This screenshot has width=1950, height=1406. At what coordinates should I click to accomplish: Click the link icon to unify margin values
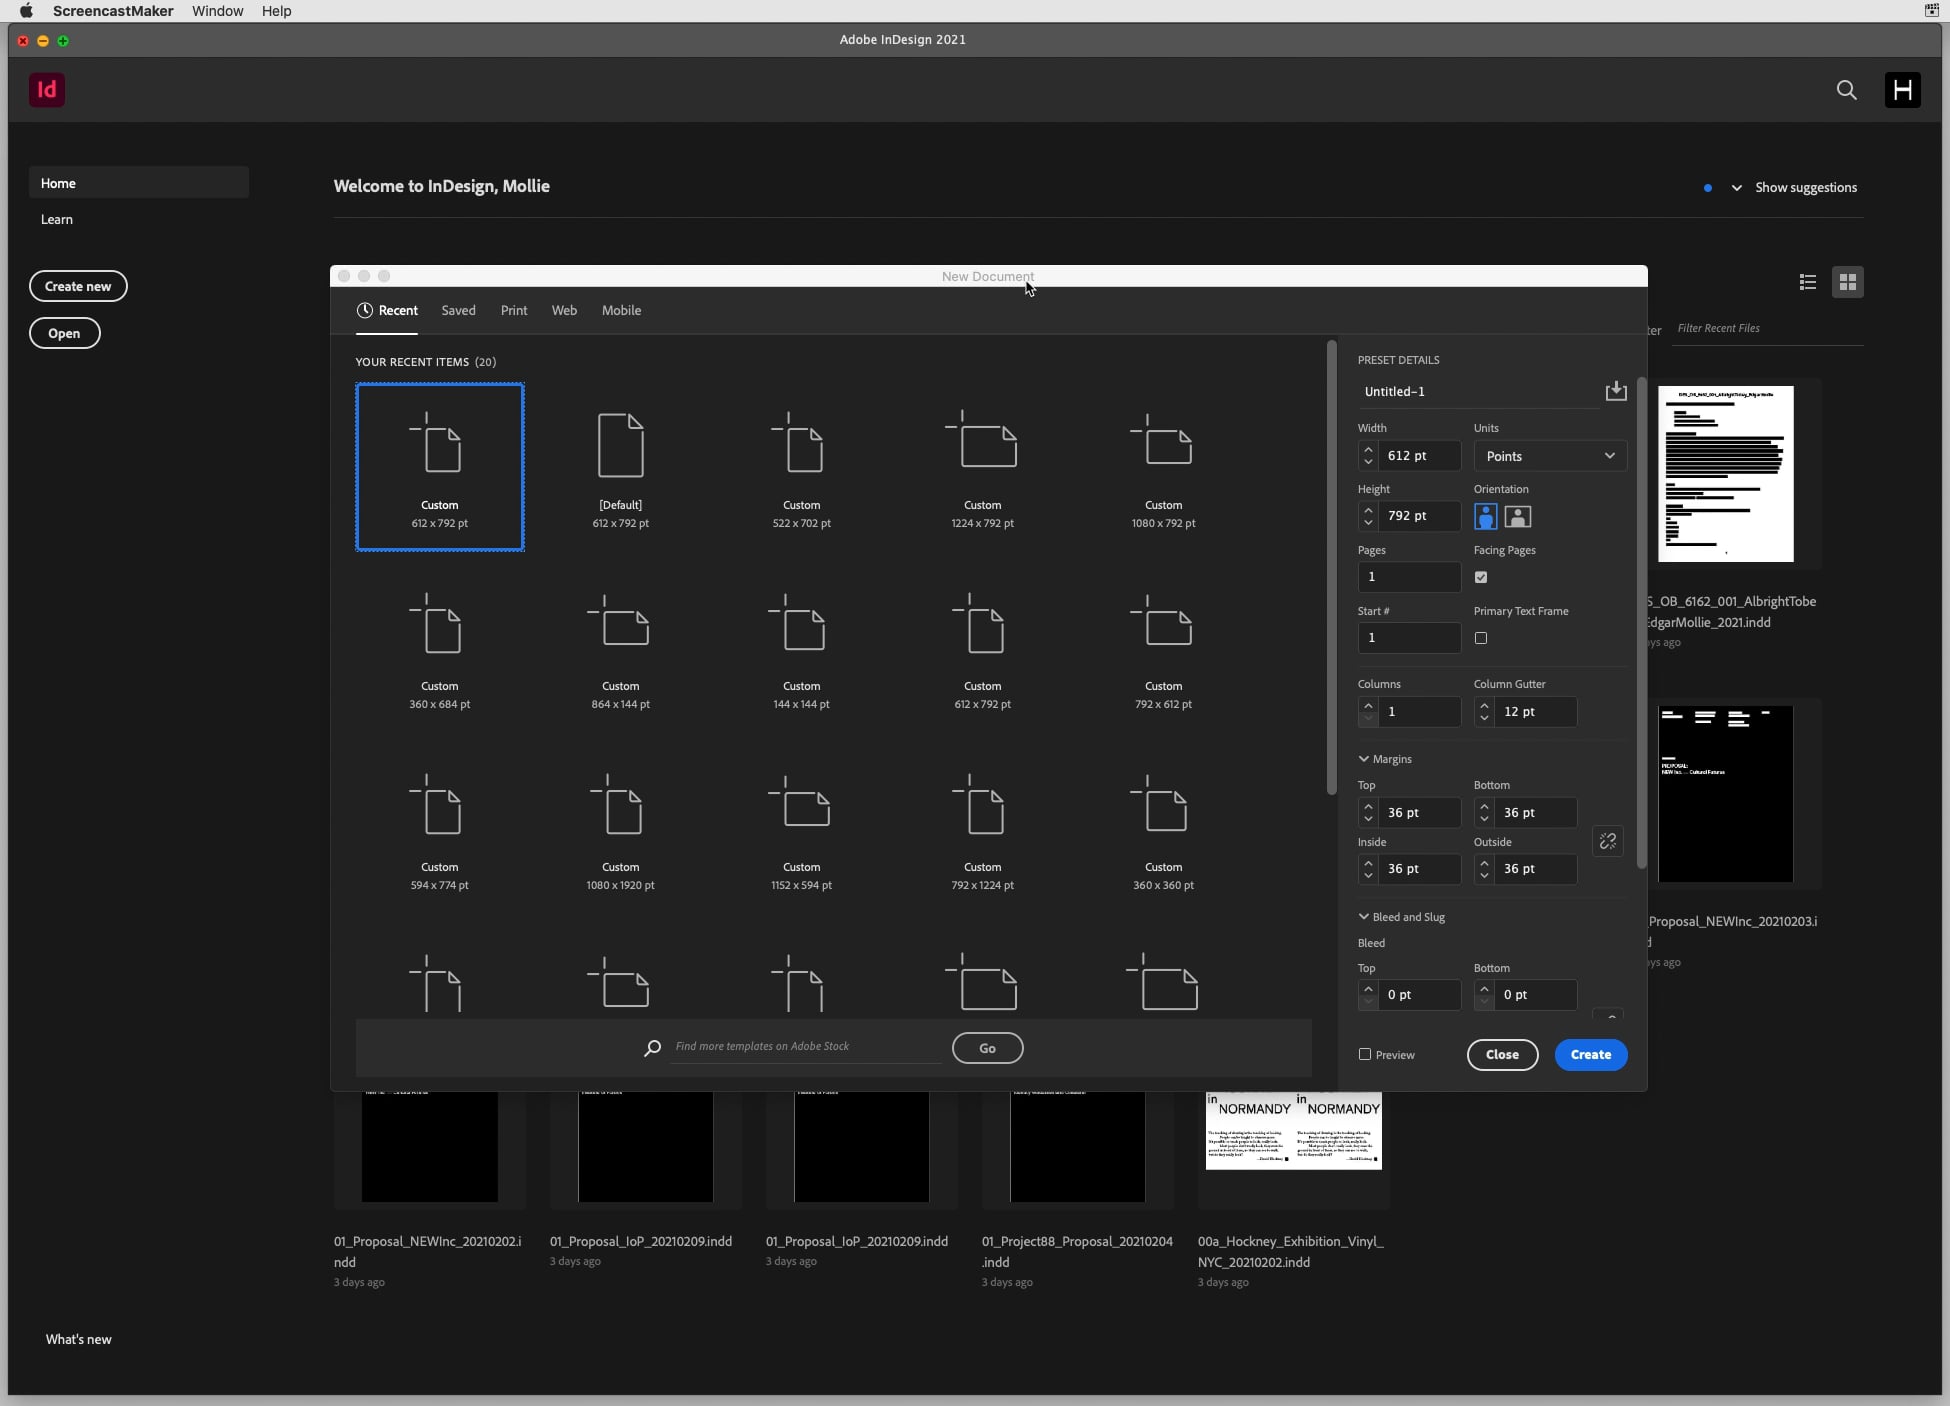(1608, 841)
